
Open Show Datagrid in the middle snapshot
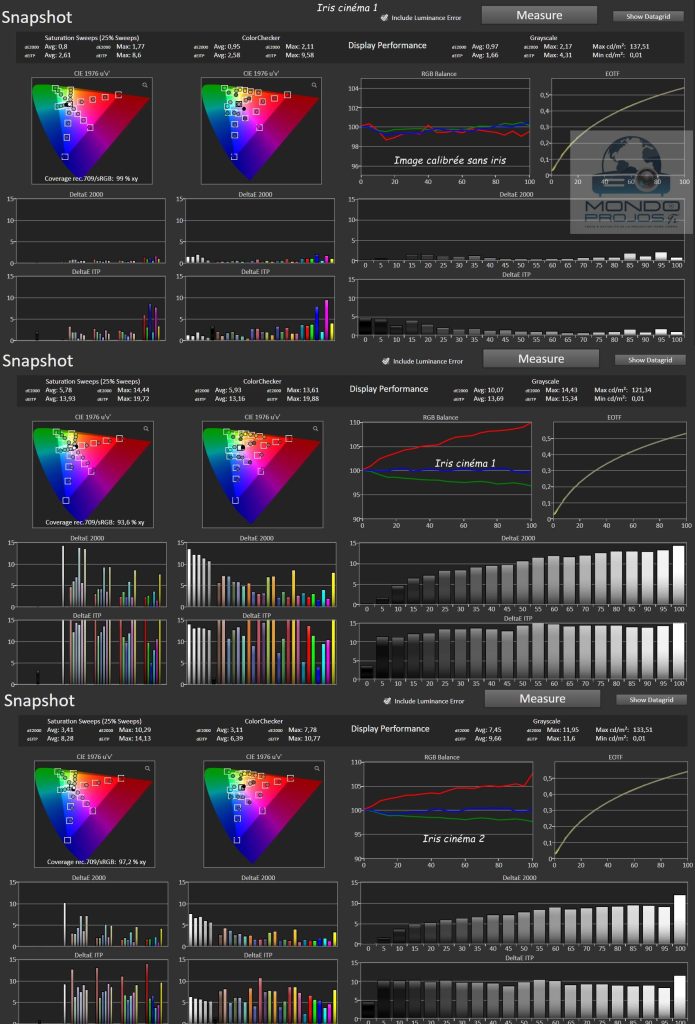pyautogui.click(x=649, y=360)
